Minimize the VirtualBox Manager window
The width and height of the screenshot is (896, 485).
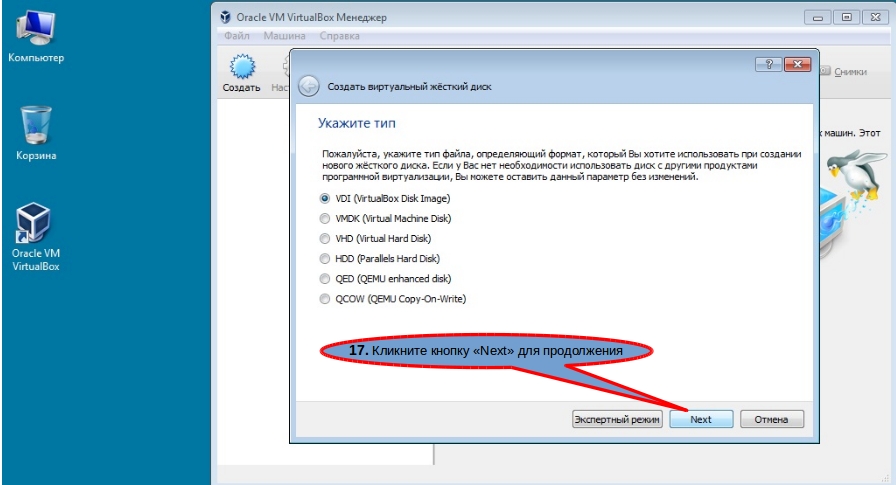pos(818,18)
